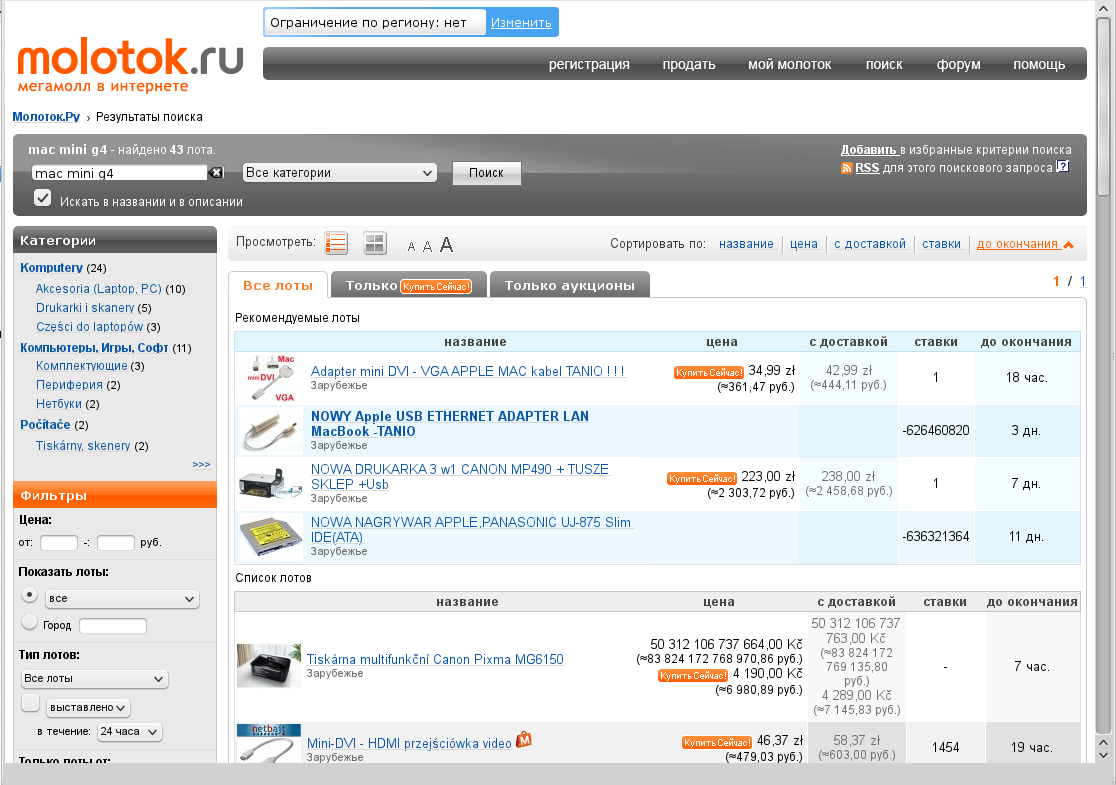
Task: Open 'Tiskárna multifunkční Canon Pixma MG6150' lot
Action: coord(435,659)
